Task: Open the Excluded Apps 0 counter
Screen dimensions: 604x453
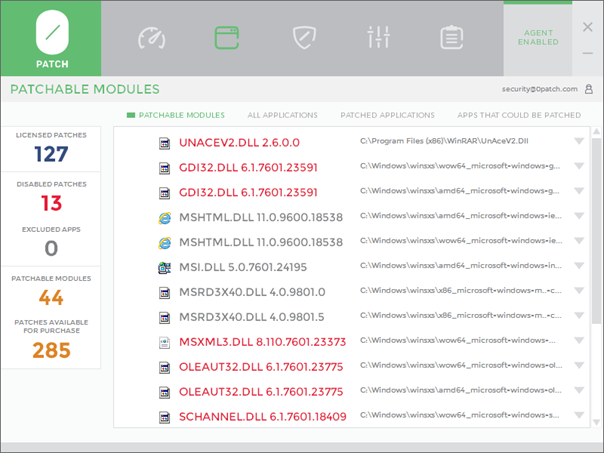Action: click(x=51, y=243)
